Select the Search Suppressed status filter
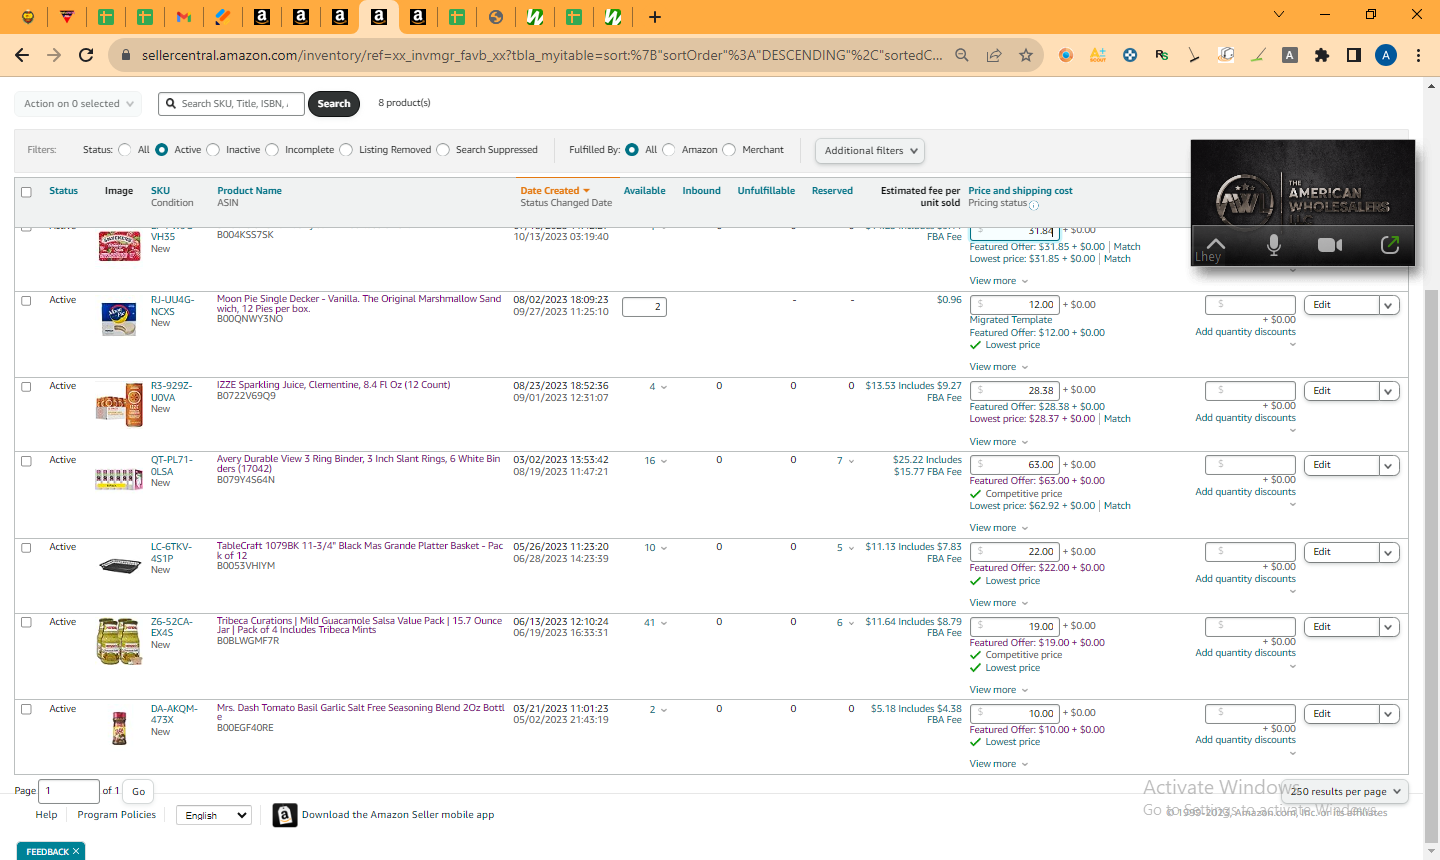This screenshot has width=1440, height=860. pos(443,150)
